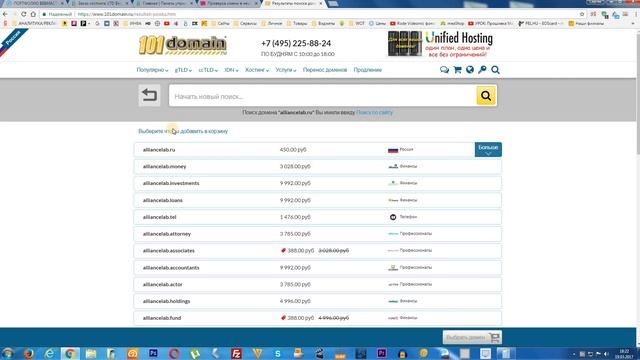
Task: Select the alliancelab.tel domain row
Action: click(318, 217)
